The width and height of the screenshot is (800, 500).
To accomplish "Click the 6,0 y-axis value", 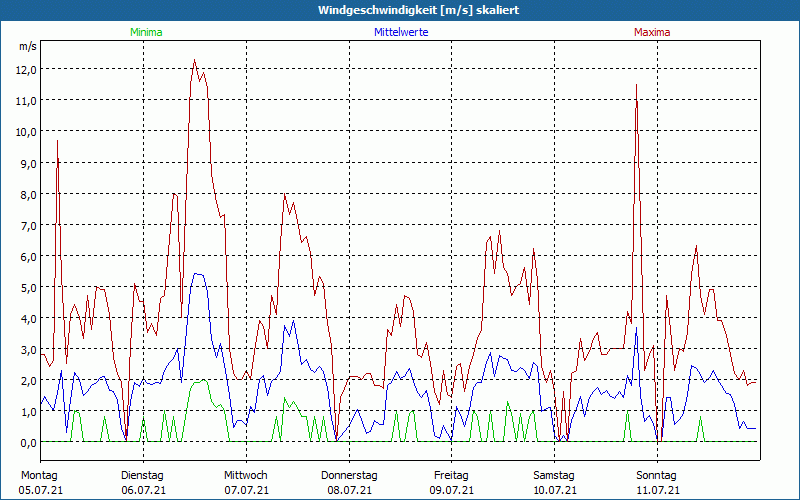I will point(27,256).
